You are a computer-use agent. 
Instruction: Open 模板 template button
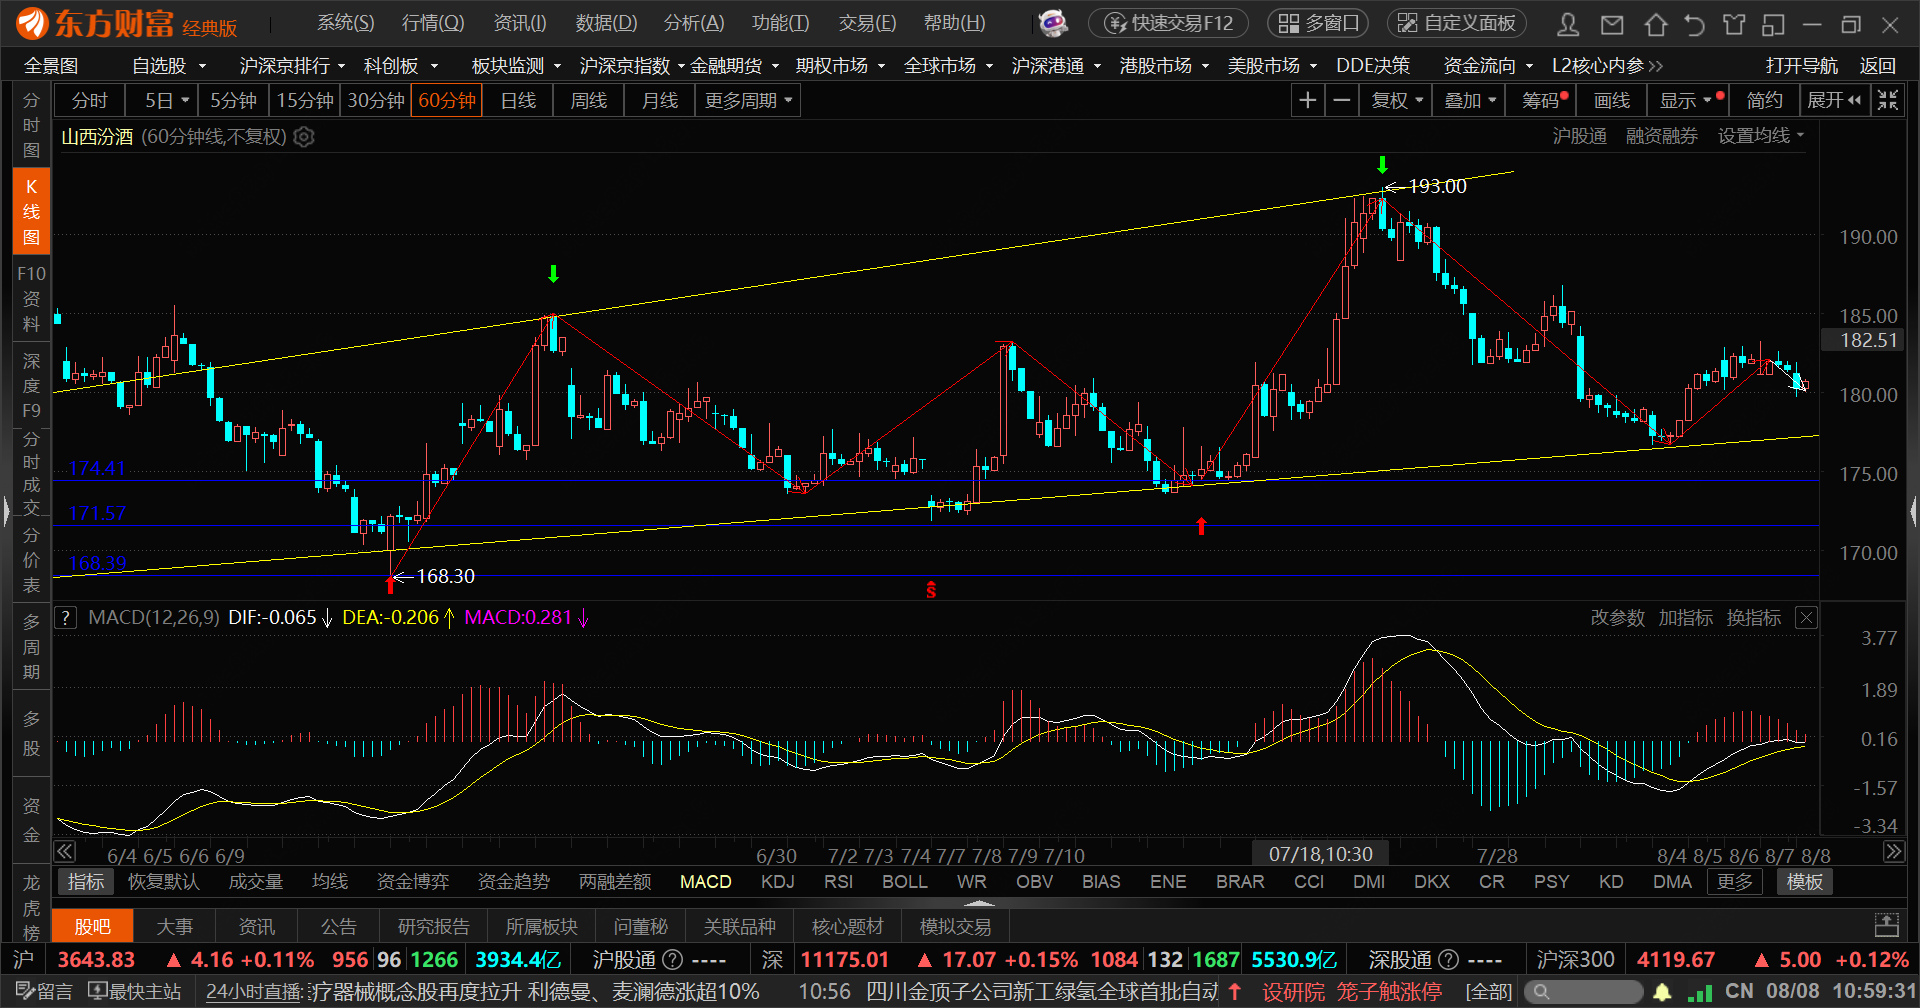tap(1805, 882)
